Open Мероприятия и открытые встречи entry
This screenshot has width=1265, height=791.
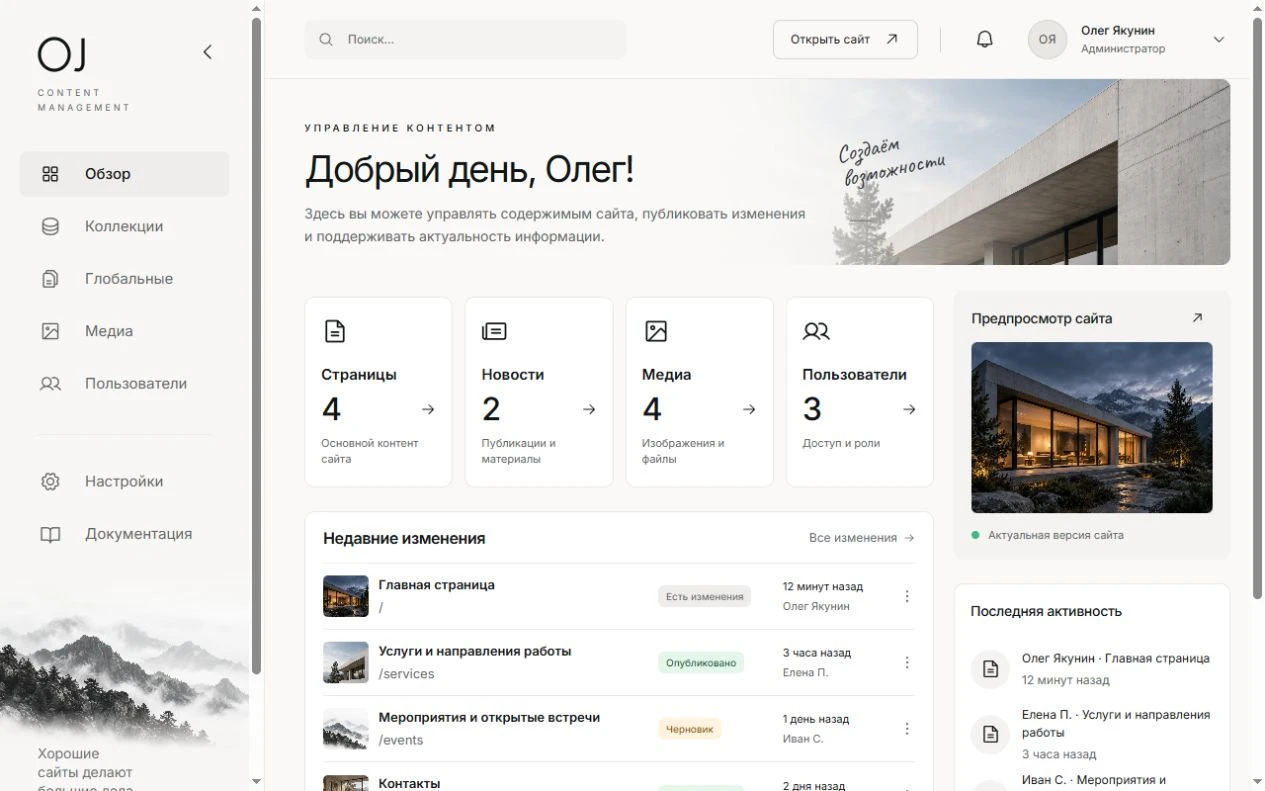(x=489, y=718)
